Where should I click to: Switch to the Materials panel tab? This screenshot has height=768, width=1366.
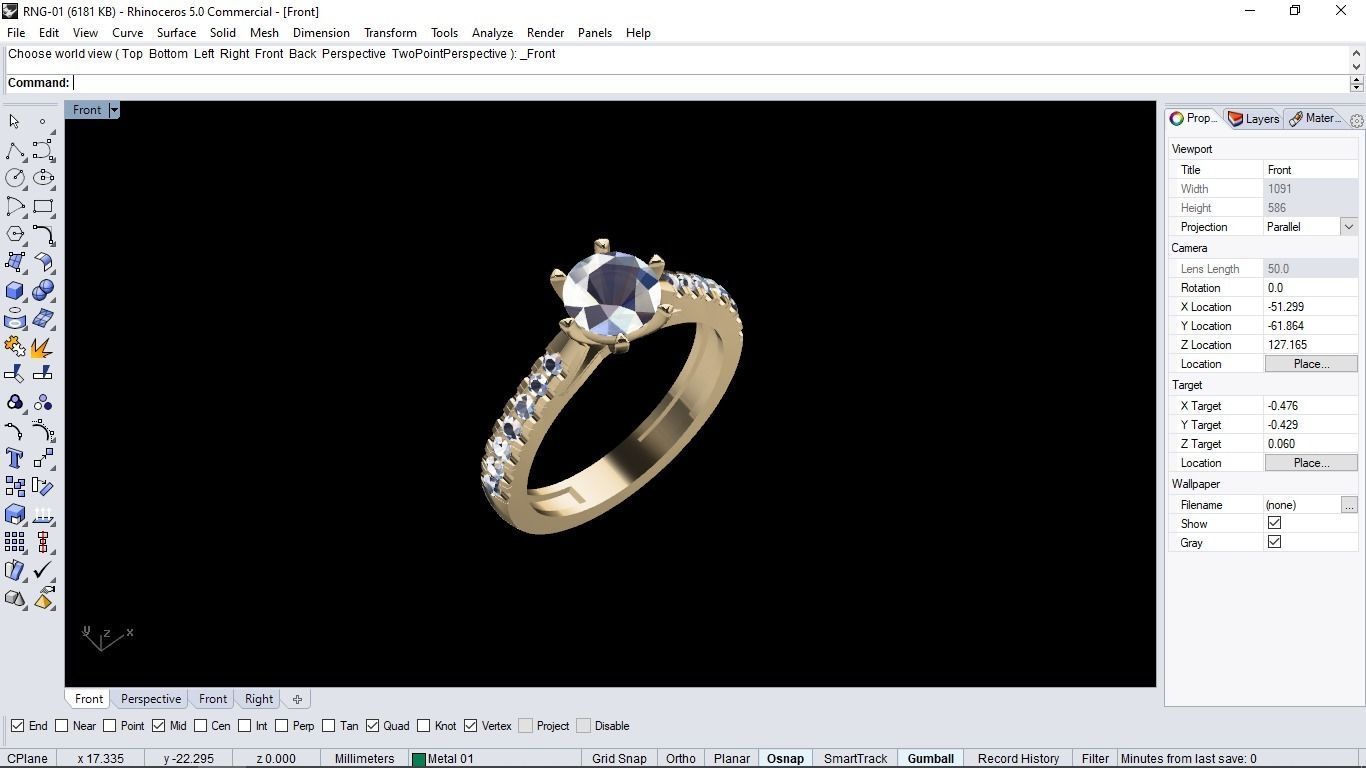[x=1314, y=118]
